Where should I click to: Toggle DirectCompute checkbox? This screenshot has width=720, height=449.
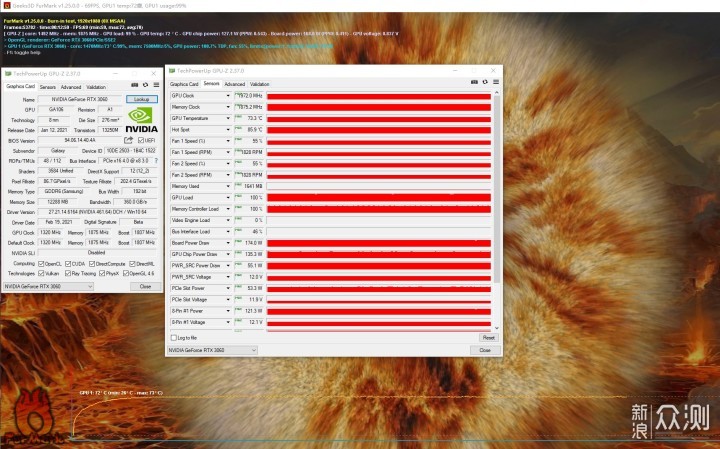[92, 264]
